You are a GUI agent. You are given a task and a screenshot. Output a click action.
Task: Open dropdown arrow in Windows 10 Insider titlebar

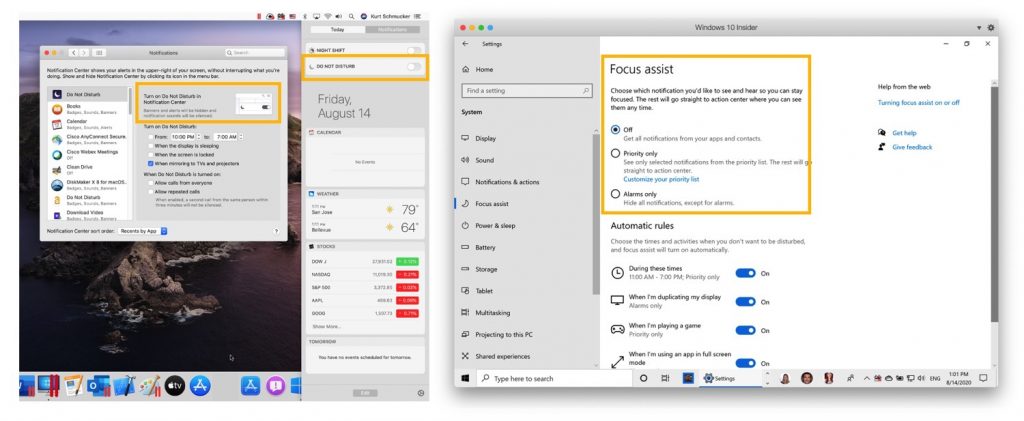tap(979, 27)
